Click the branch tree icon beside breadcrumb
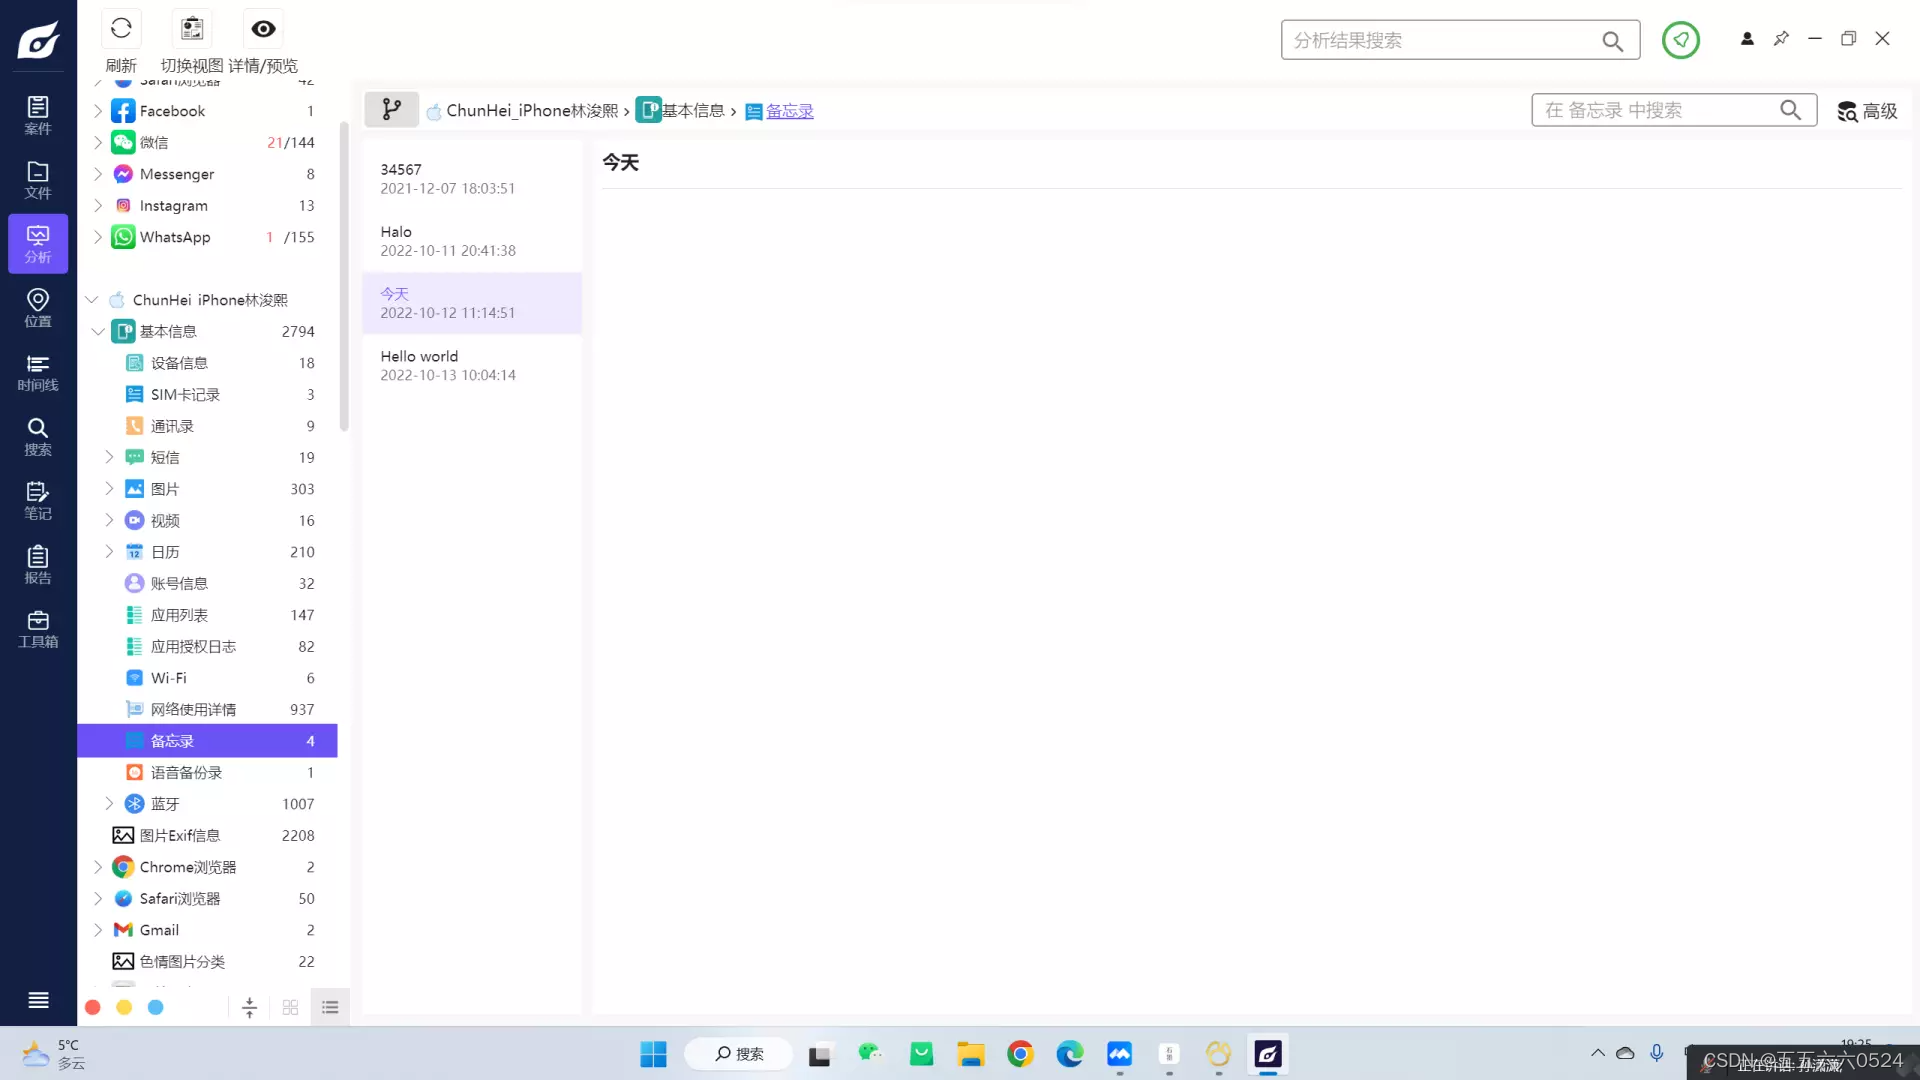The image size is (1920, 1080). [x=391, y=109]
